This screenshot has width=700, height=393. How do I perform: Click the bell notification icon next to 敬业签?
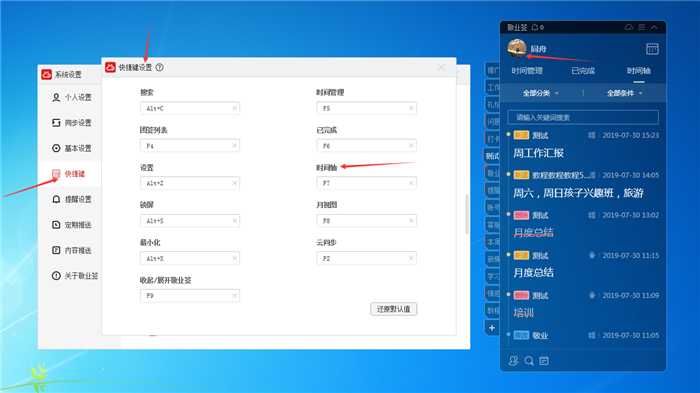pos(535,27)
